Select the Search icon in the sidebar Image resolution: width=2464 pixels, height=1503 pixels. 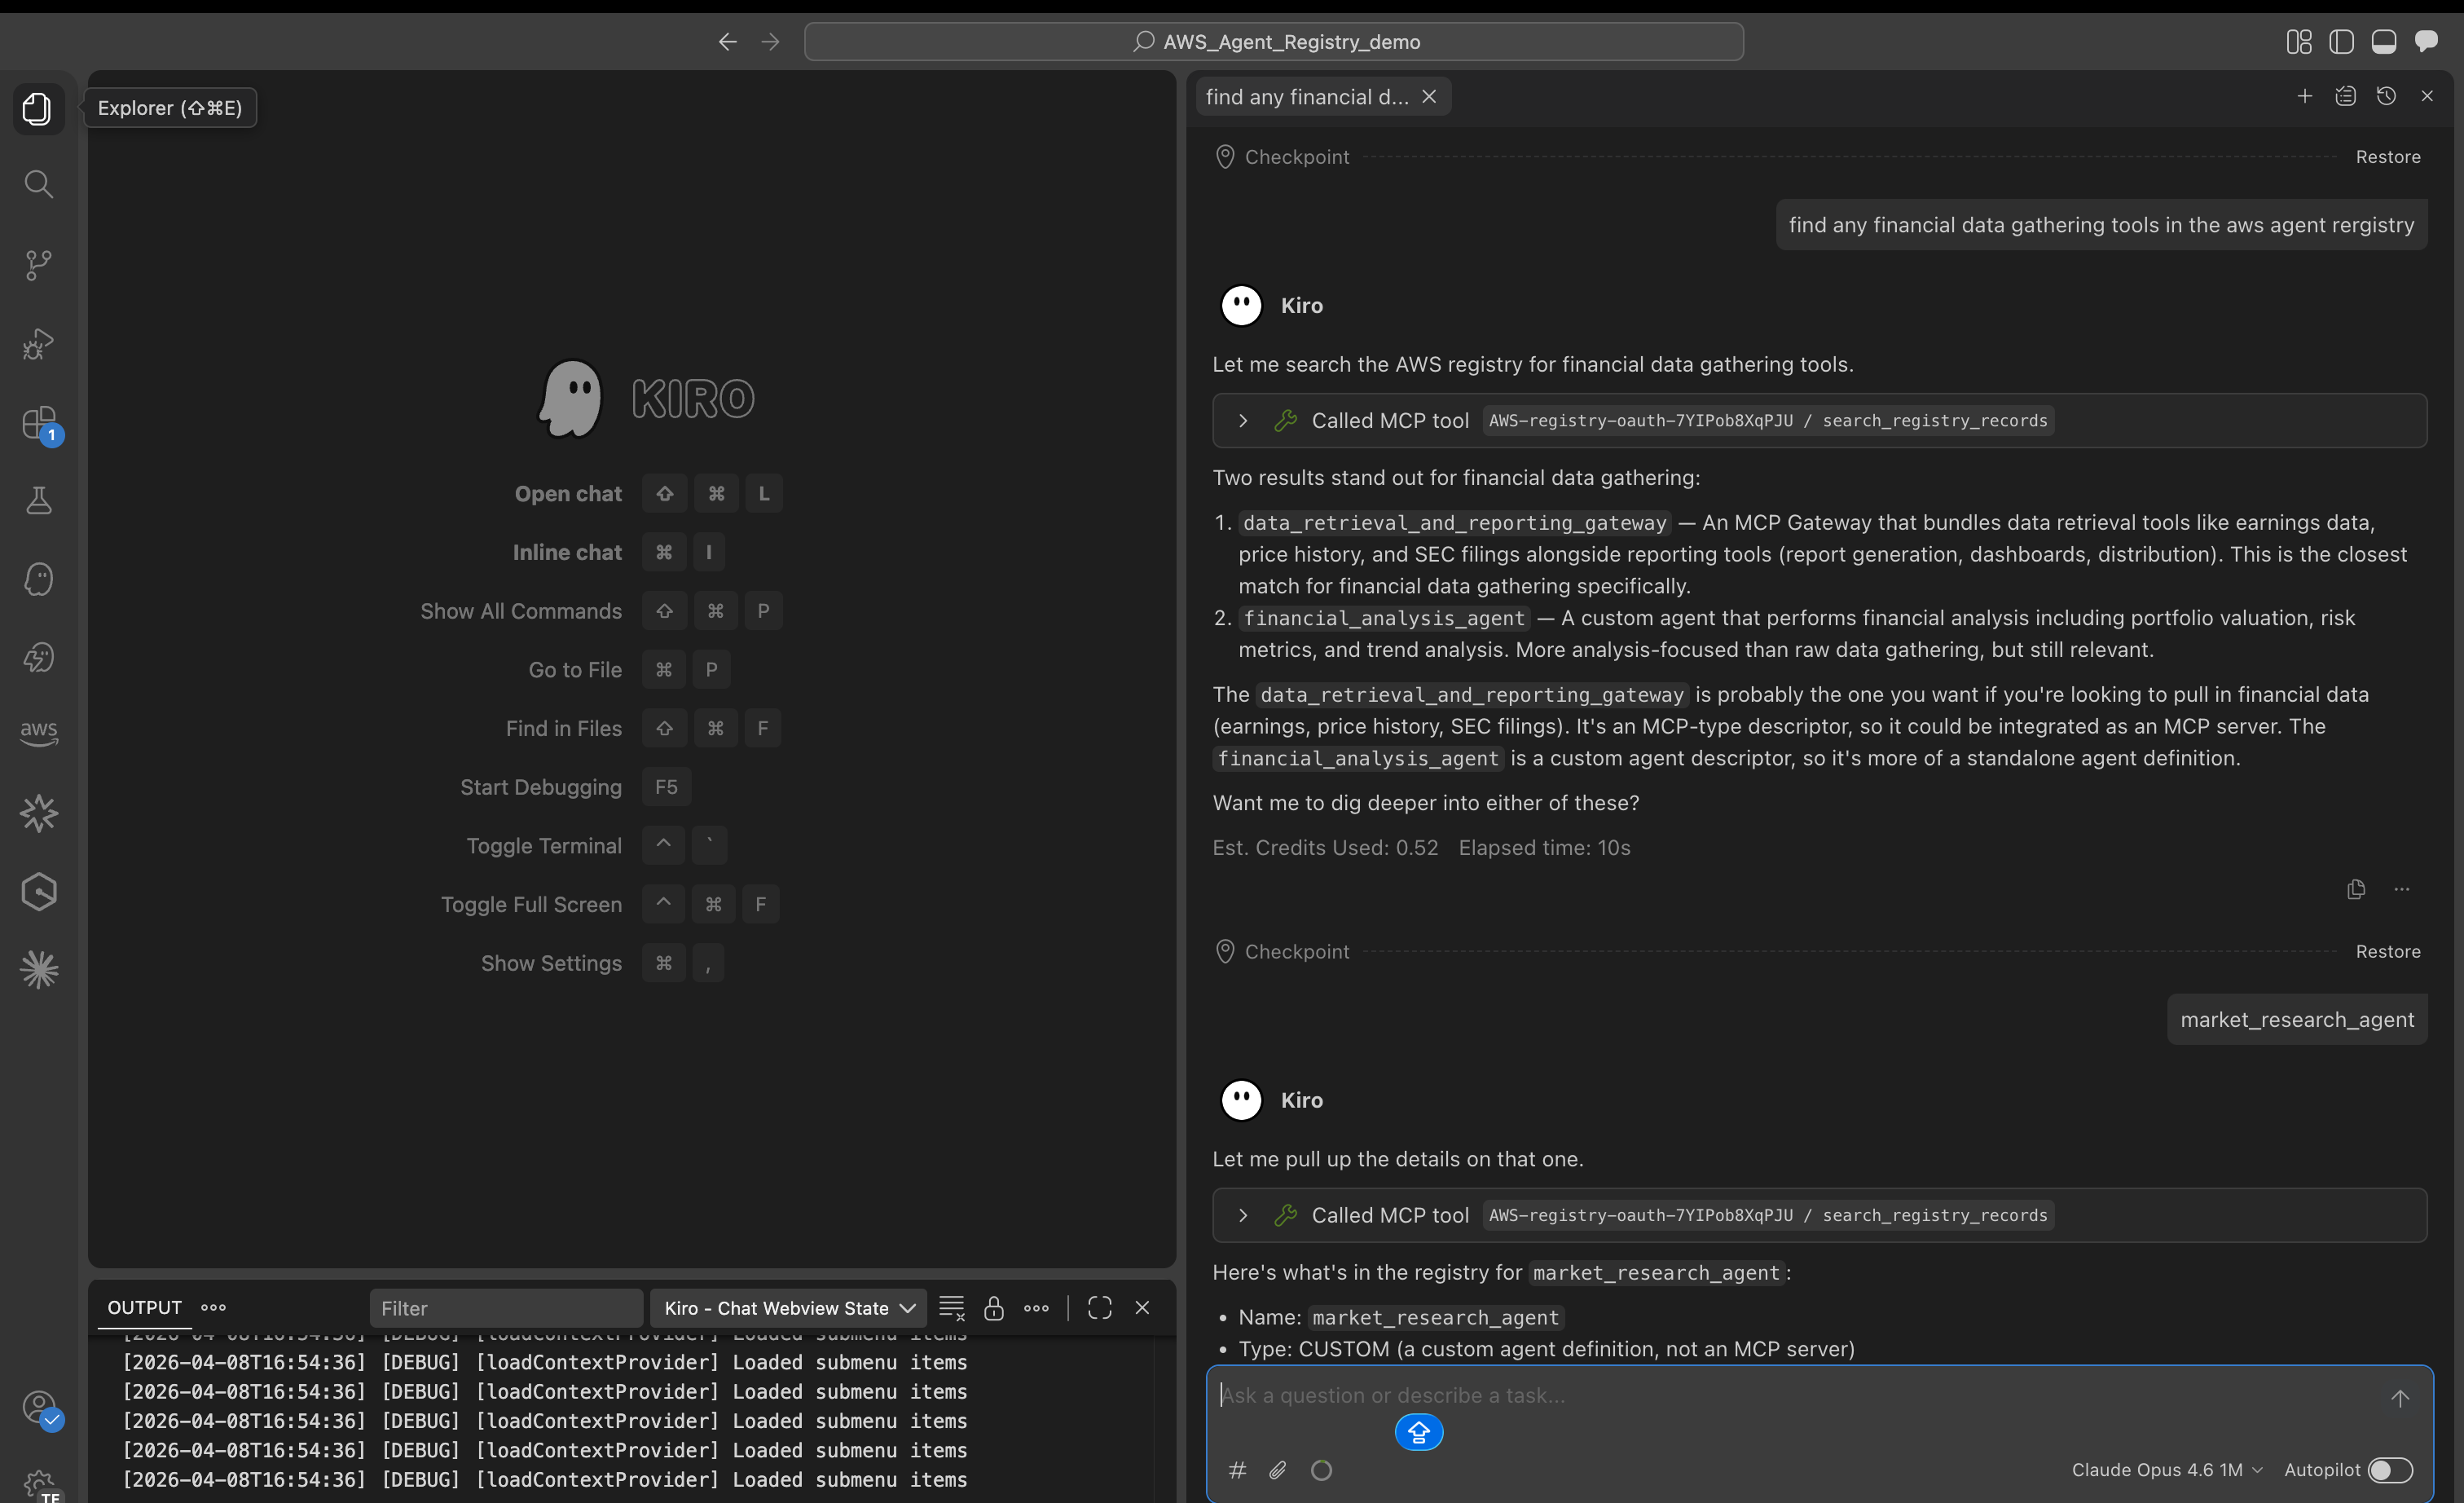38,183
